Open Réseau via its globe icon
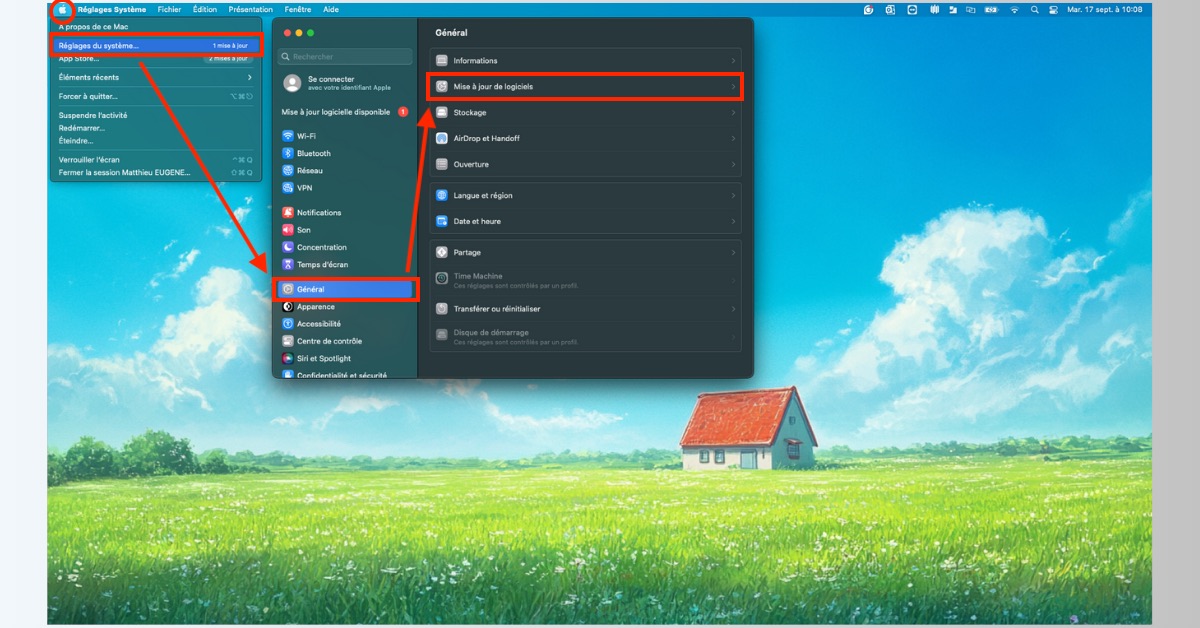1200x628 pixels. (x=288, y=170)
